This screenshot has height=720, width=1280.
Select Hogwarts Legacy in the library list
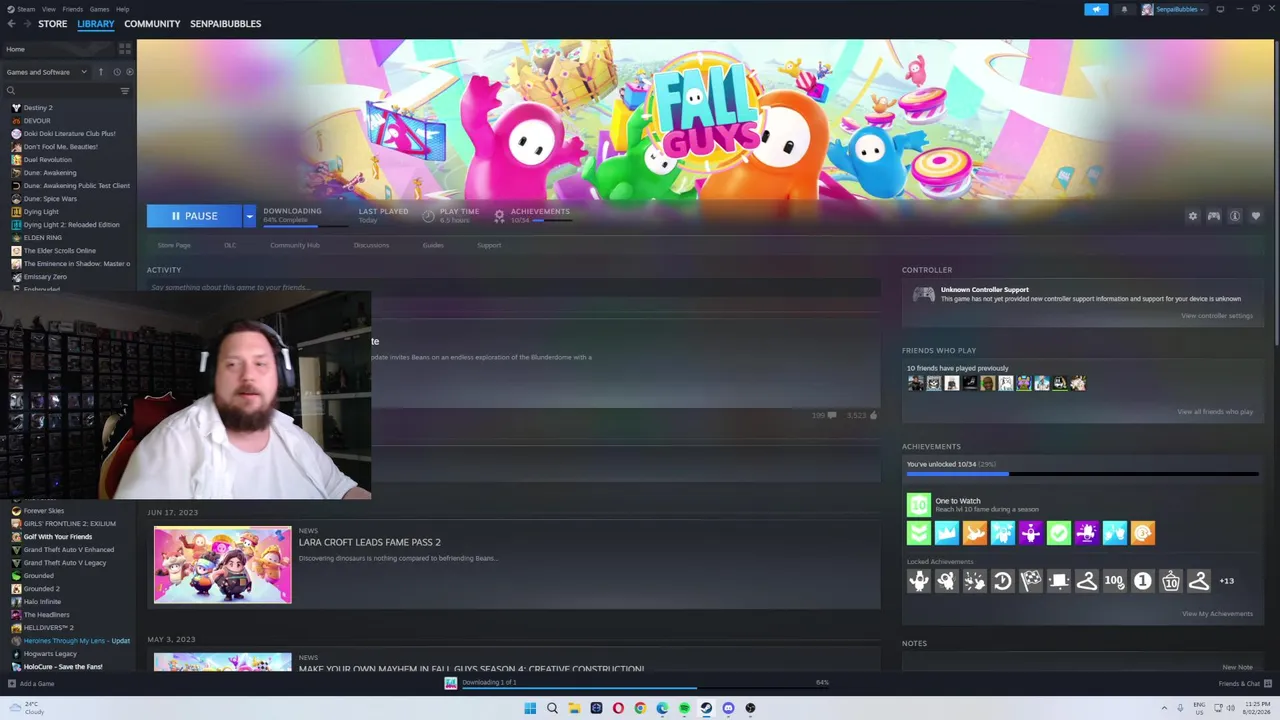pyautogui.click(x=50, y=654)
